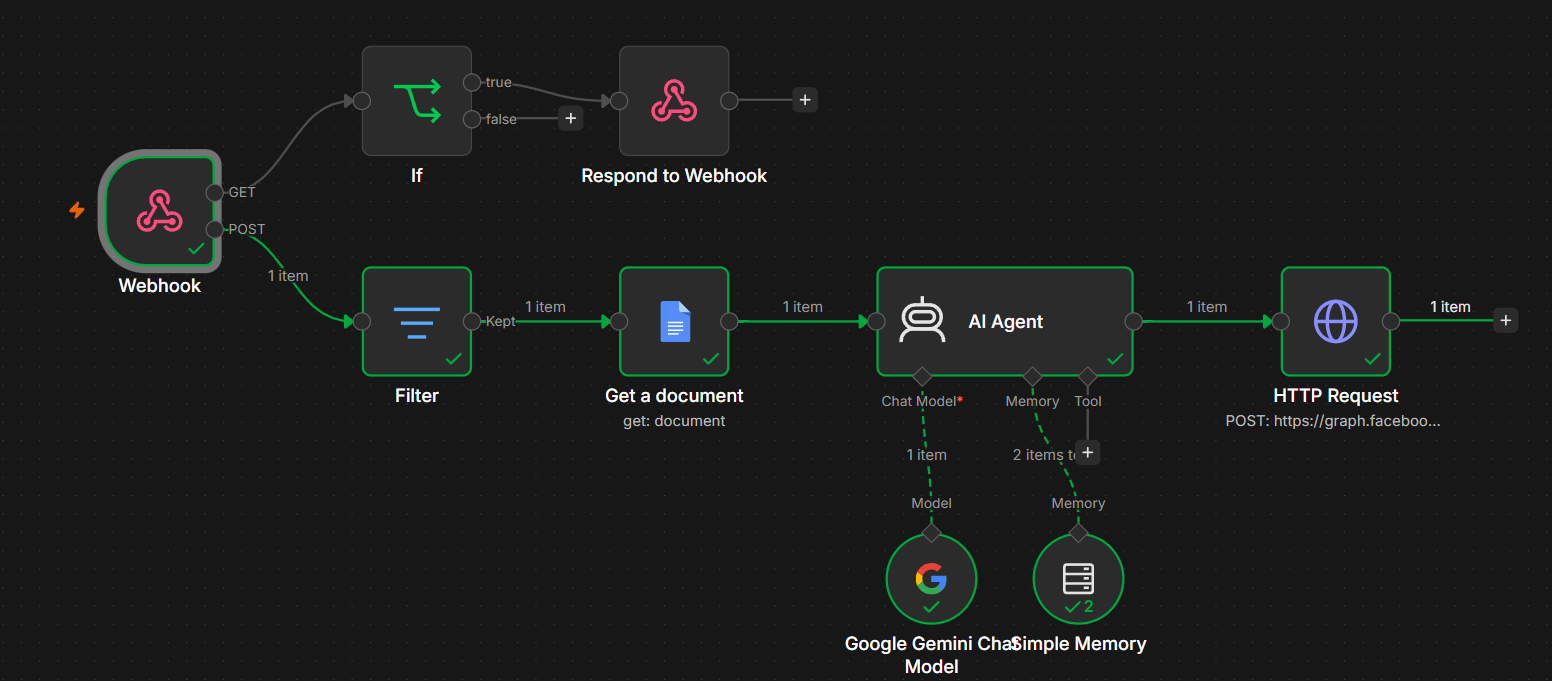Click "1 item" label above Google Gemini Model connector
The height and width of the screenshot is (681, 1552).
pyautogui.click(x=926, y=454)
